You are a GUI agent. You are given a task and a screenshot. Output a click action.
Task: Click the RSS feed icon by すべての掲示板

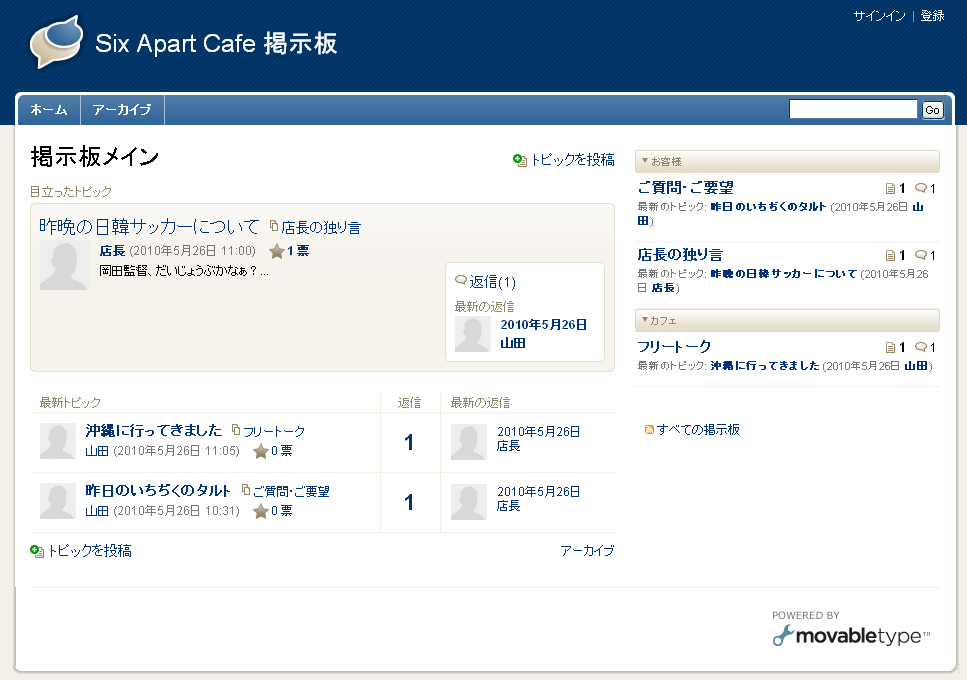[x=649, y=430]
